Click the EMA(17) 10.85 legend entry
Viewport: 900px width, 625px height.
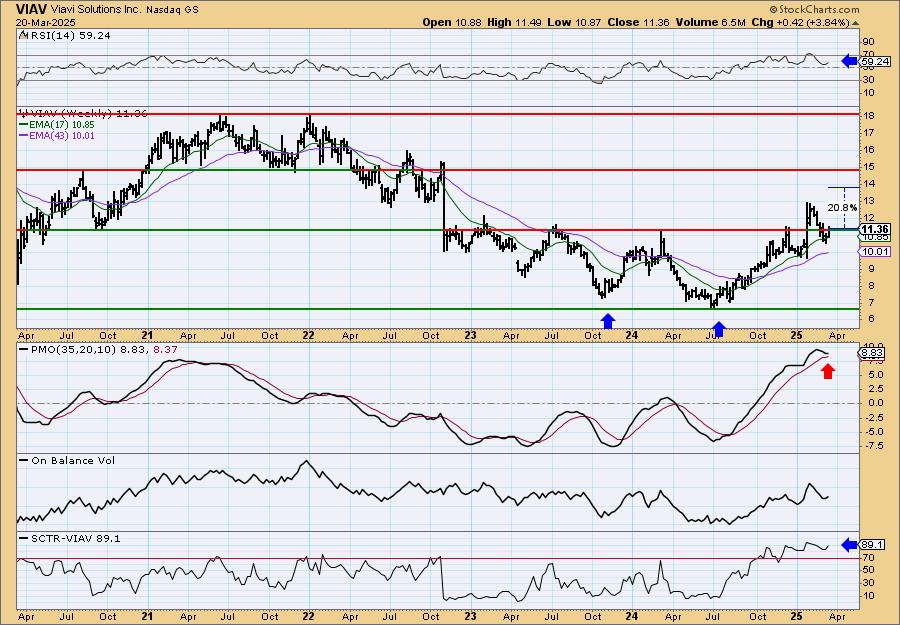tap(62, 125)
